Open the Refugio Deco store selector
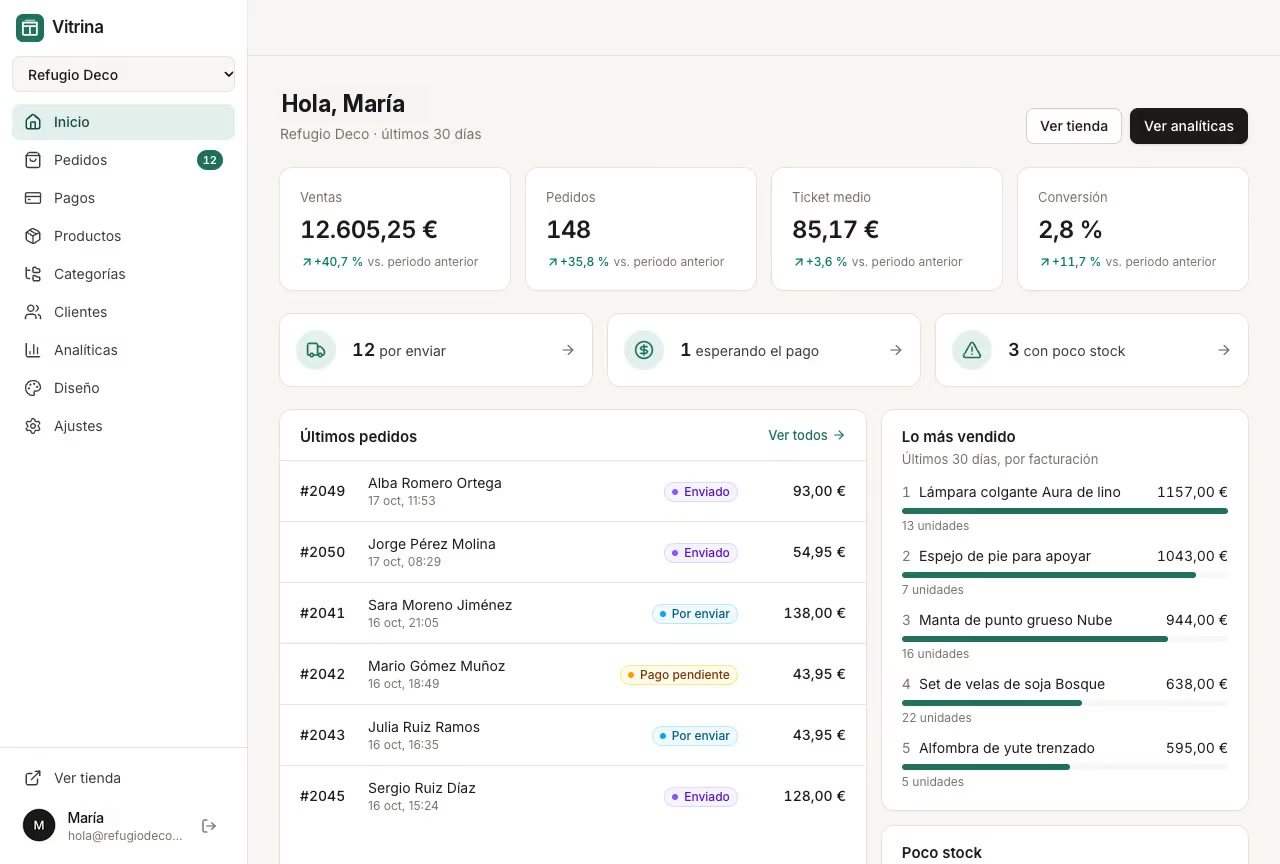Screen dimensions: 1280x864 [124, 74]
